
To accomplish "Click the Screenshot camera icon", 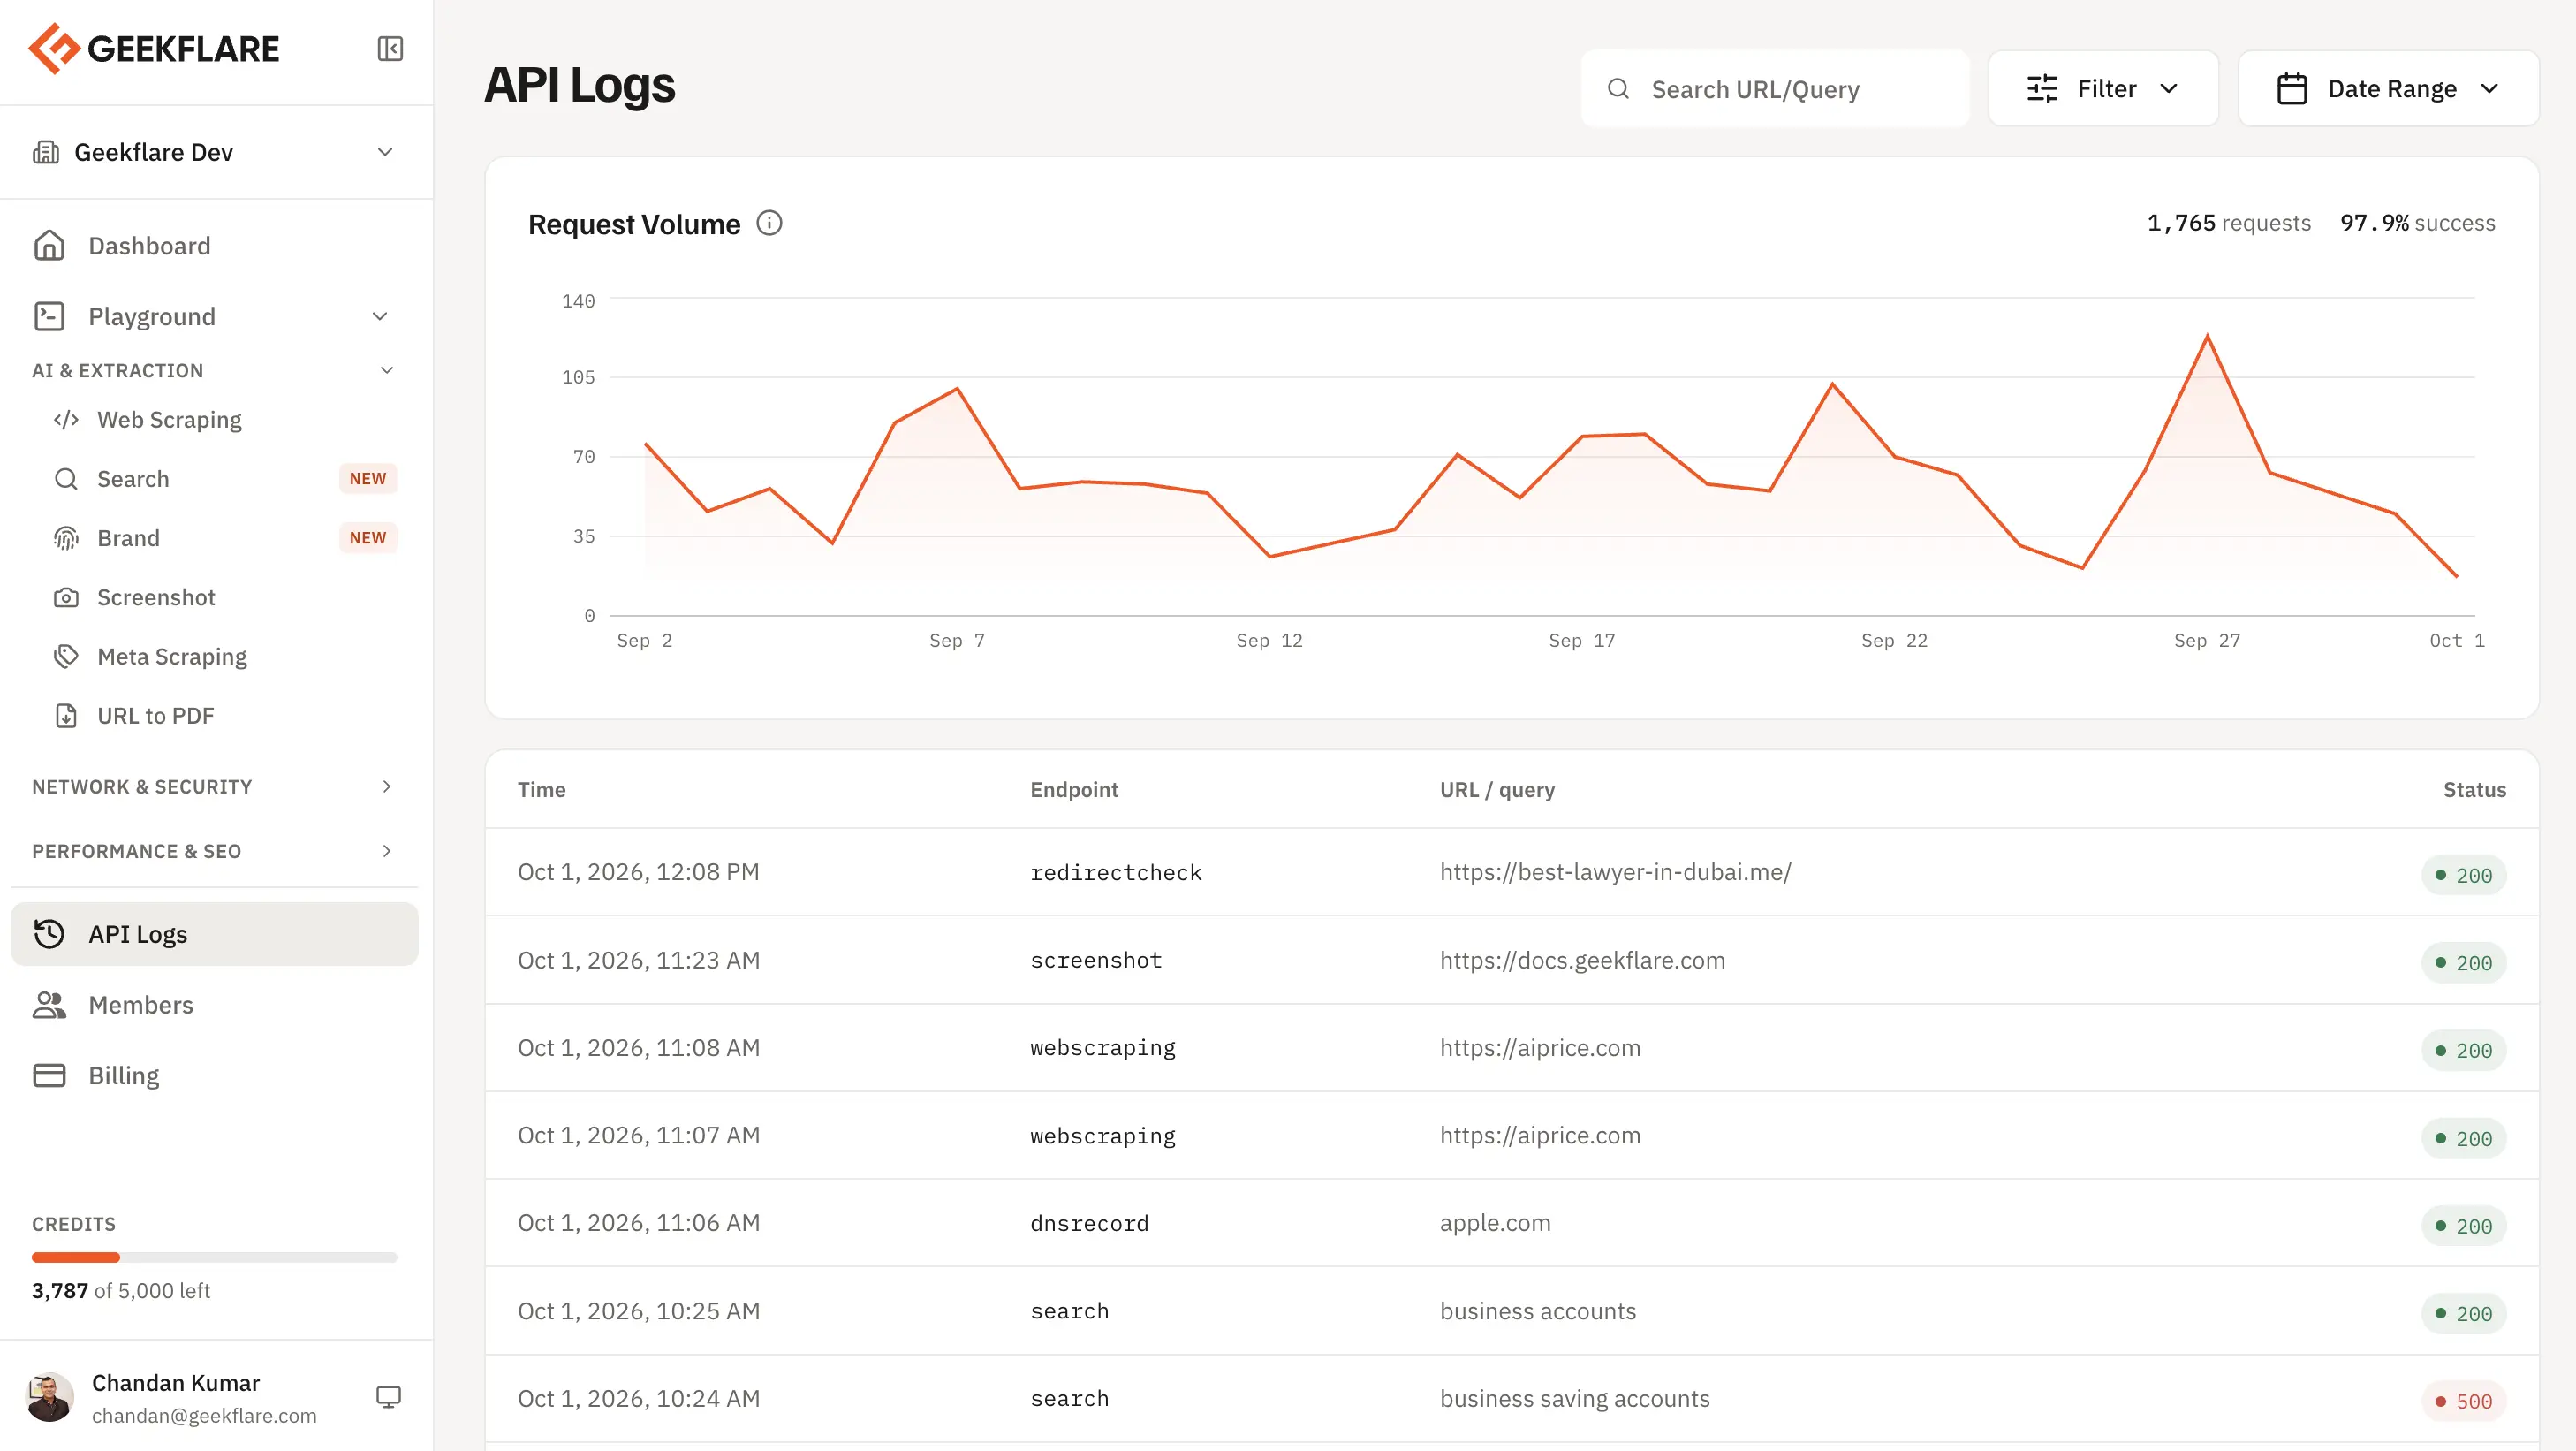I will coord(66,598).
